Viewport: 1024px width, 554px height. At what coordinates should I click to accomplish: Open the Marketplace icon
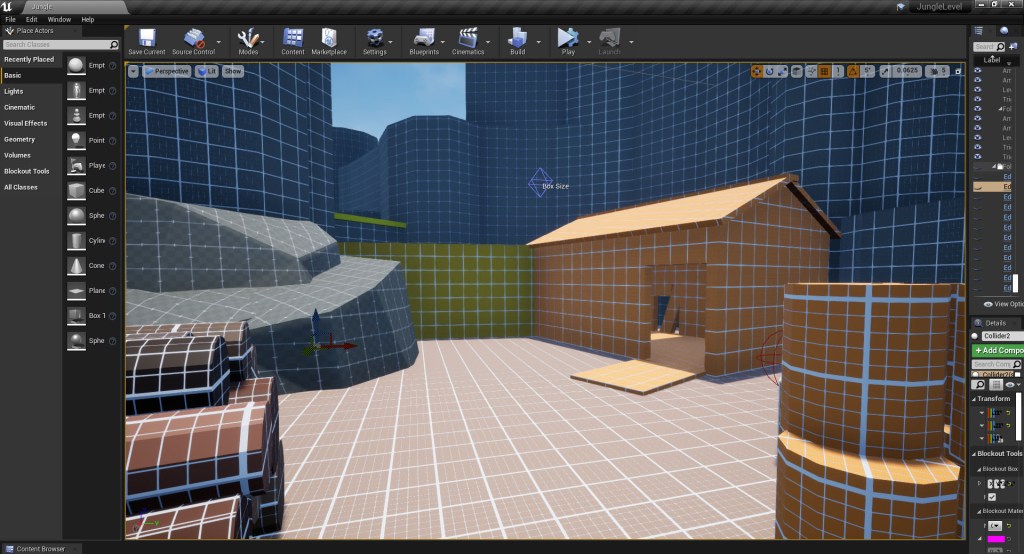[328, 39]
